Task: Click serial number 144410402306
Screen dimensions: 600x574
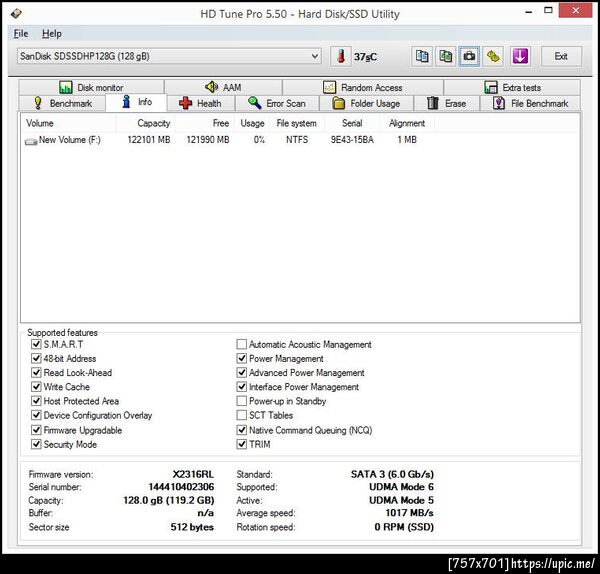Action: [x=181, y=487]
